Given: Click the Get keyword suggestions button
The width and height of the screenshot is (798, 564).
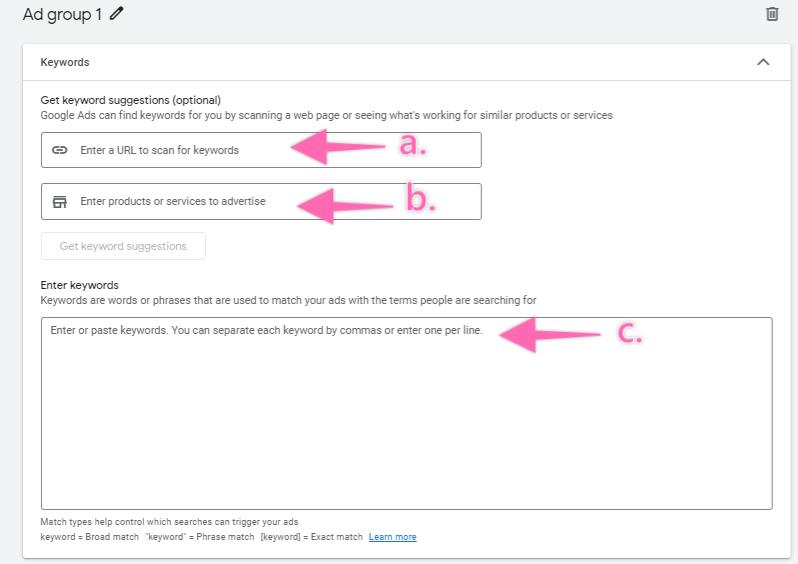Looking at the screenshot, I should 123,246.
